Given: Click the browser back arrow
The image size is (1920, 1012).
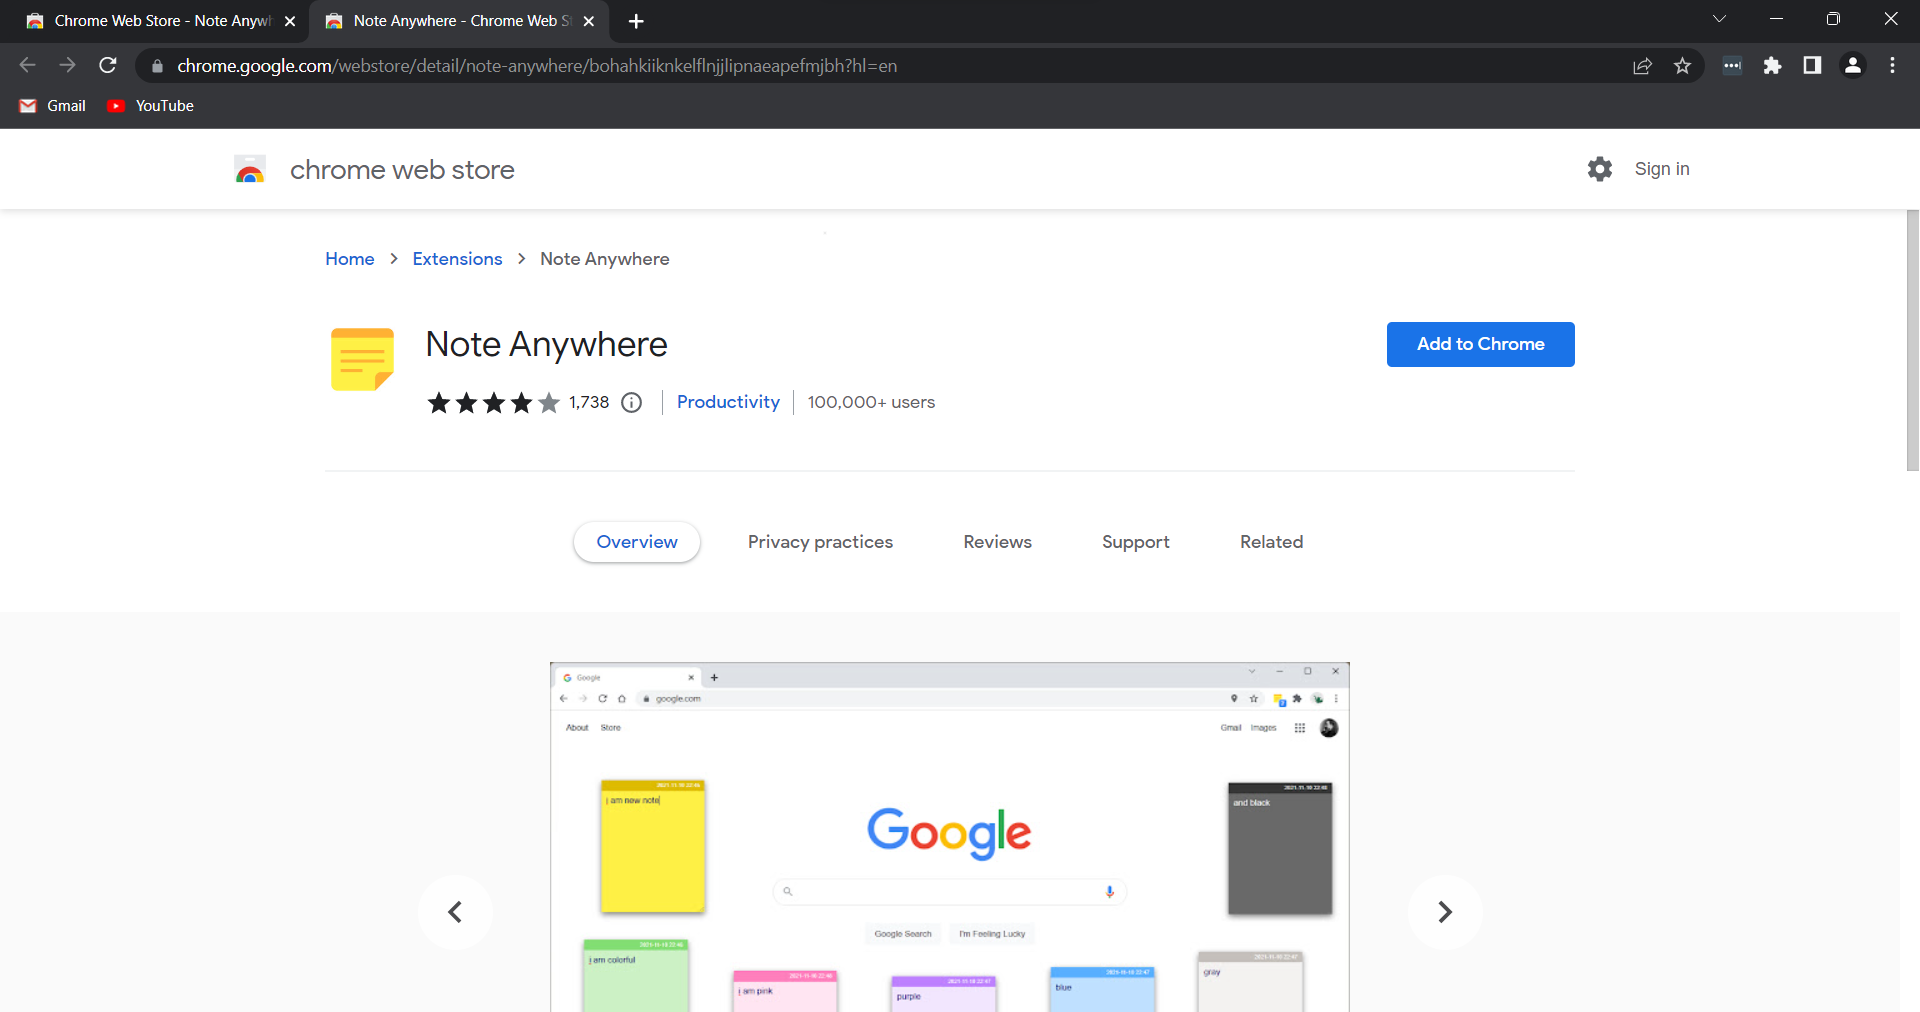Looking at the screenshot, I should (x=27, y=65).
